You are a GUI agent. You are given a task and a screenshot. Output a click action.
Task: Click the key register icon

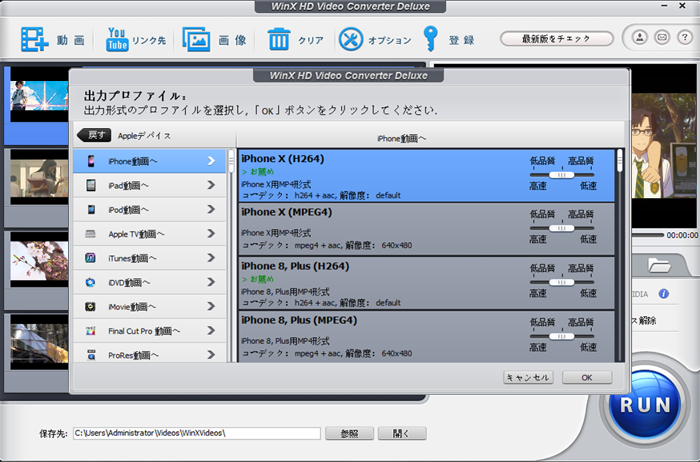[430, 39]
